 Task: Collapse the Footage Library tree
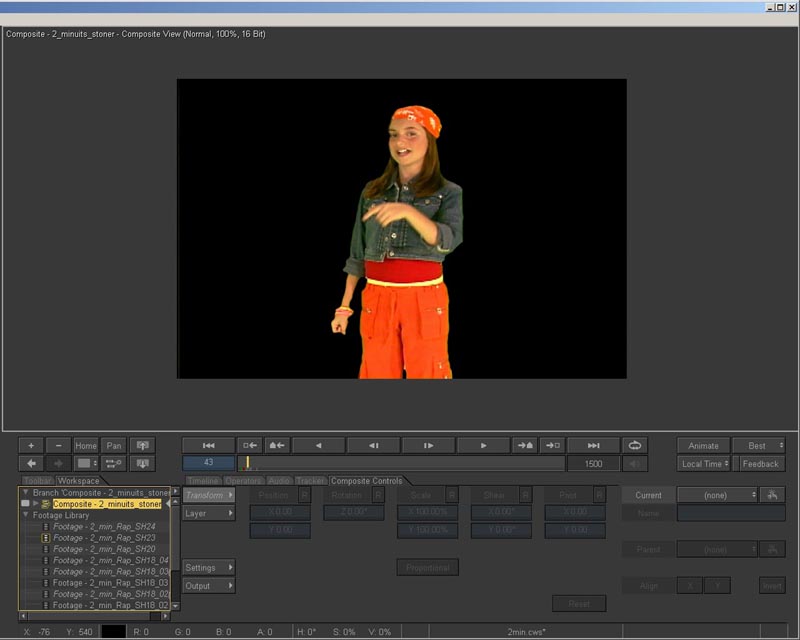[25, 515]
